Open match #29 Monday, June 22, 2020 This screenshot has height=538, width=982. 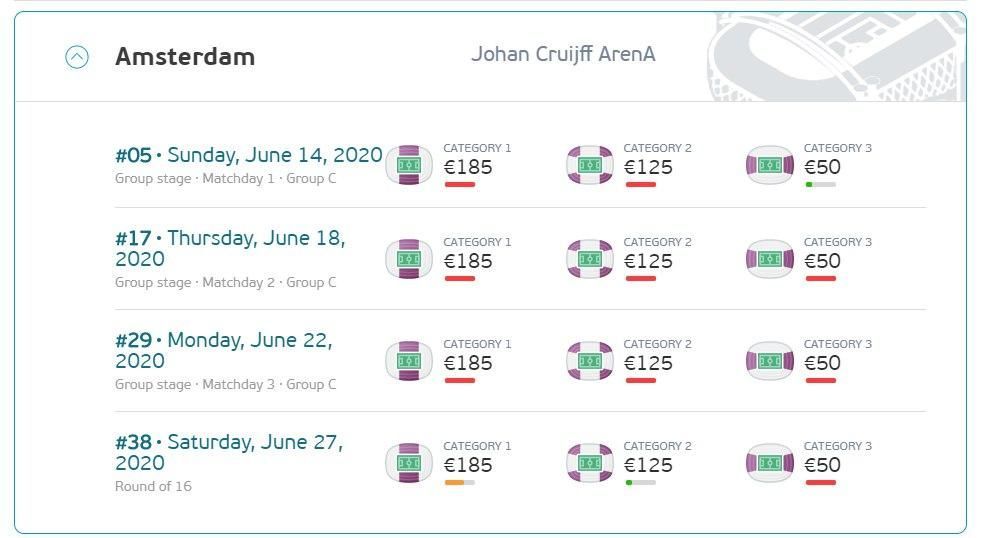[x=224, y=350]
